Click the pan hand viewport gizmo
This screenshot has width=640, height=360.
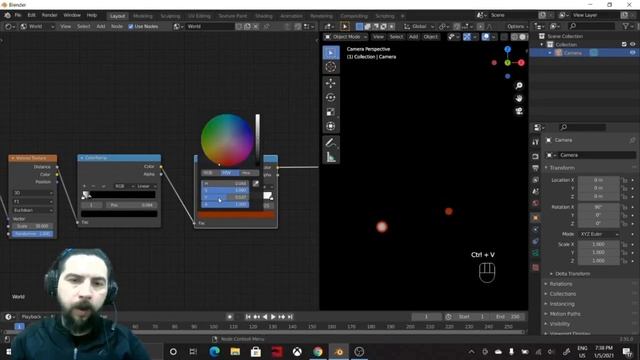coord(519,98)
